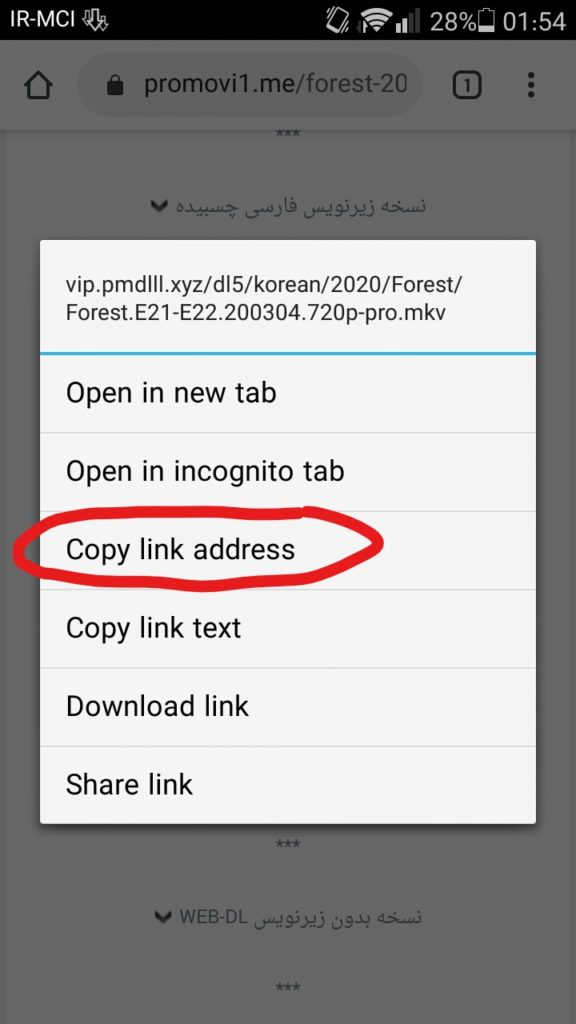Tap the Wi-Fi status bar icon

pos(374,22)
